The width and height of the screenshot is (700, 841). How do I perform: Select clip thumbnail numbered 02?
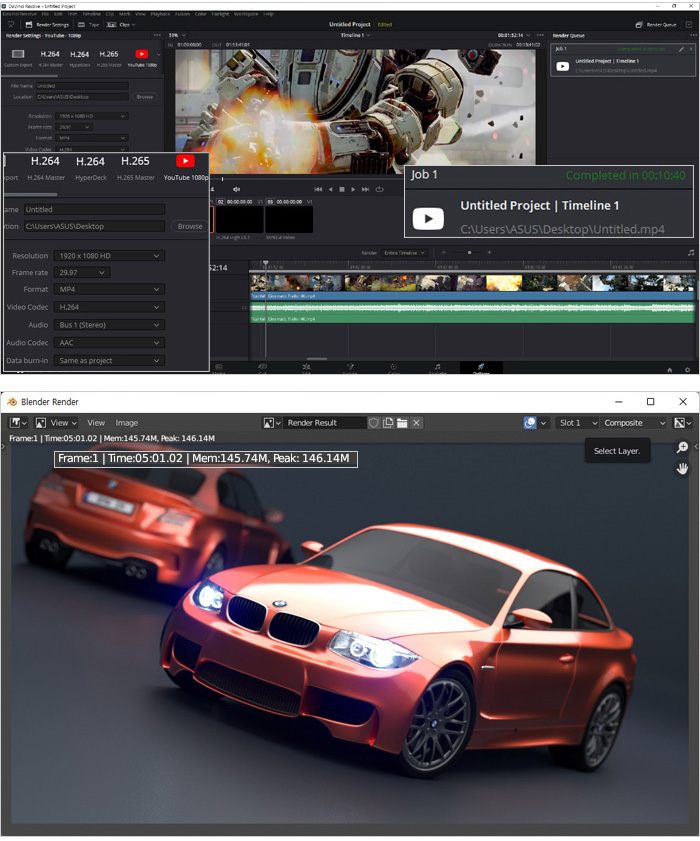pyautogui.click(x=239, y=219)
